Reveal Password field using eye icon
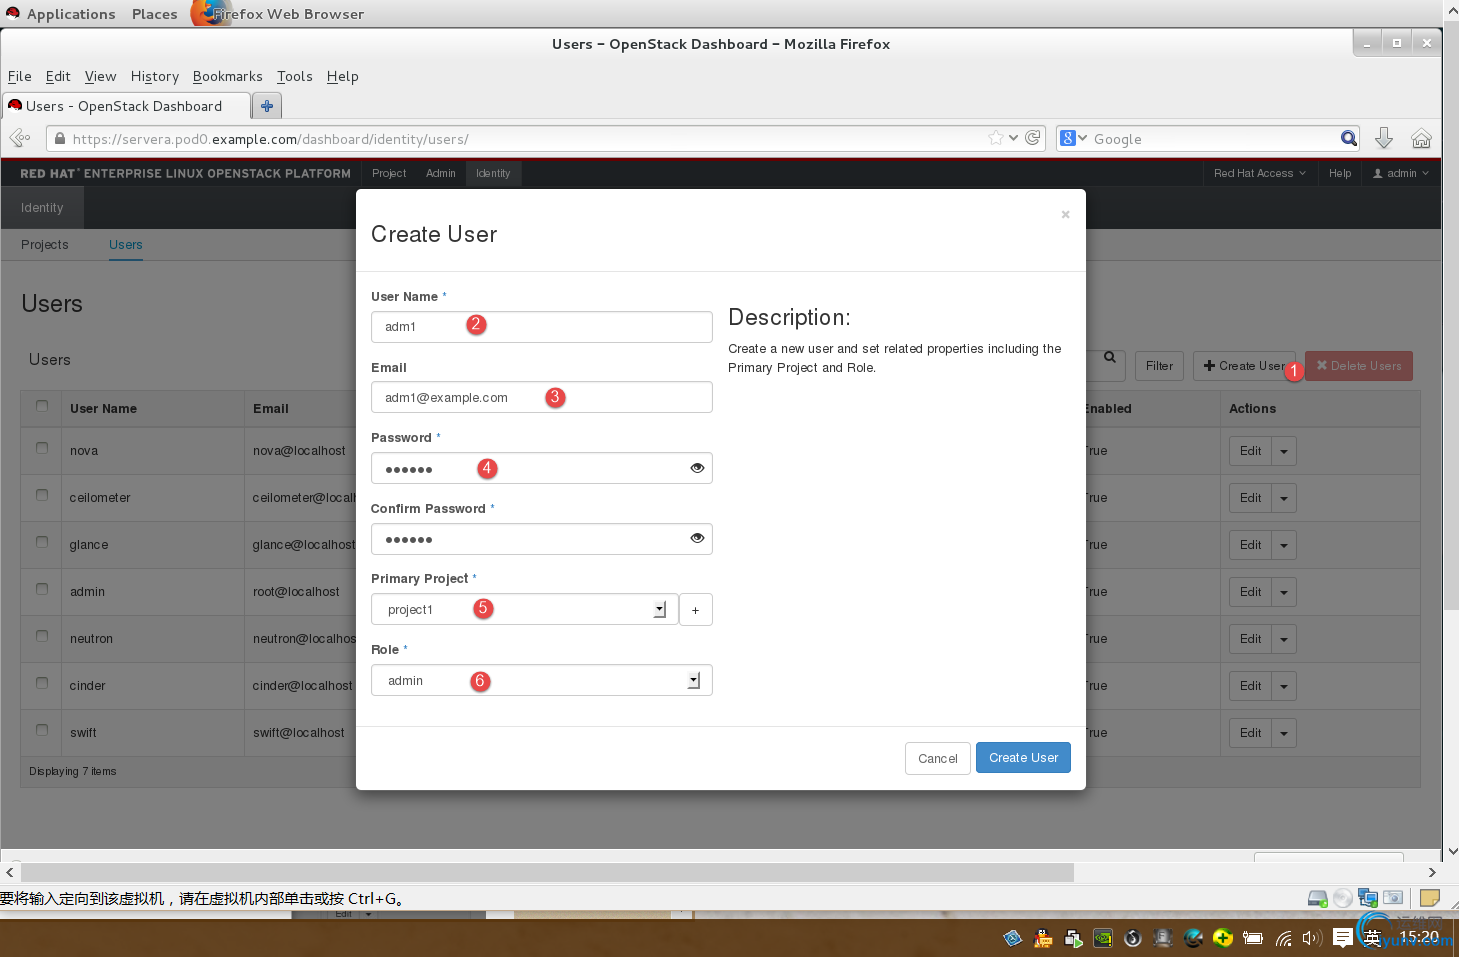 [697, 468]
